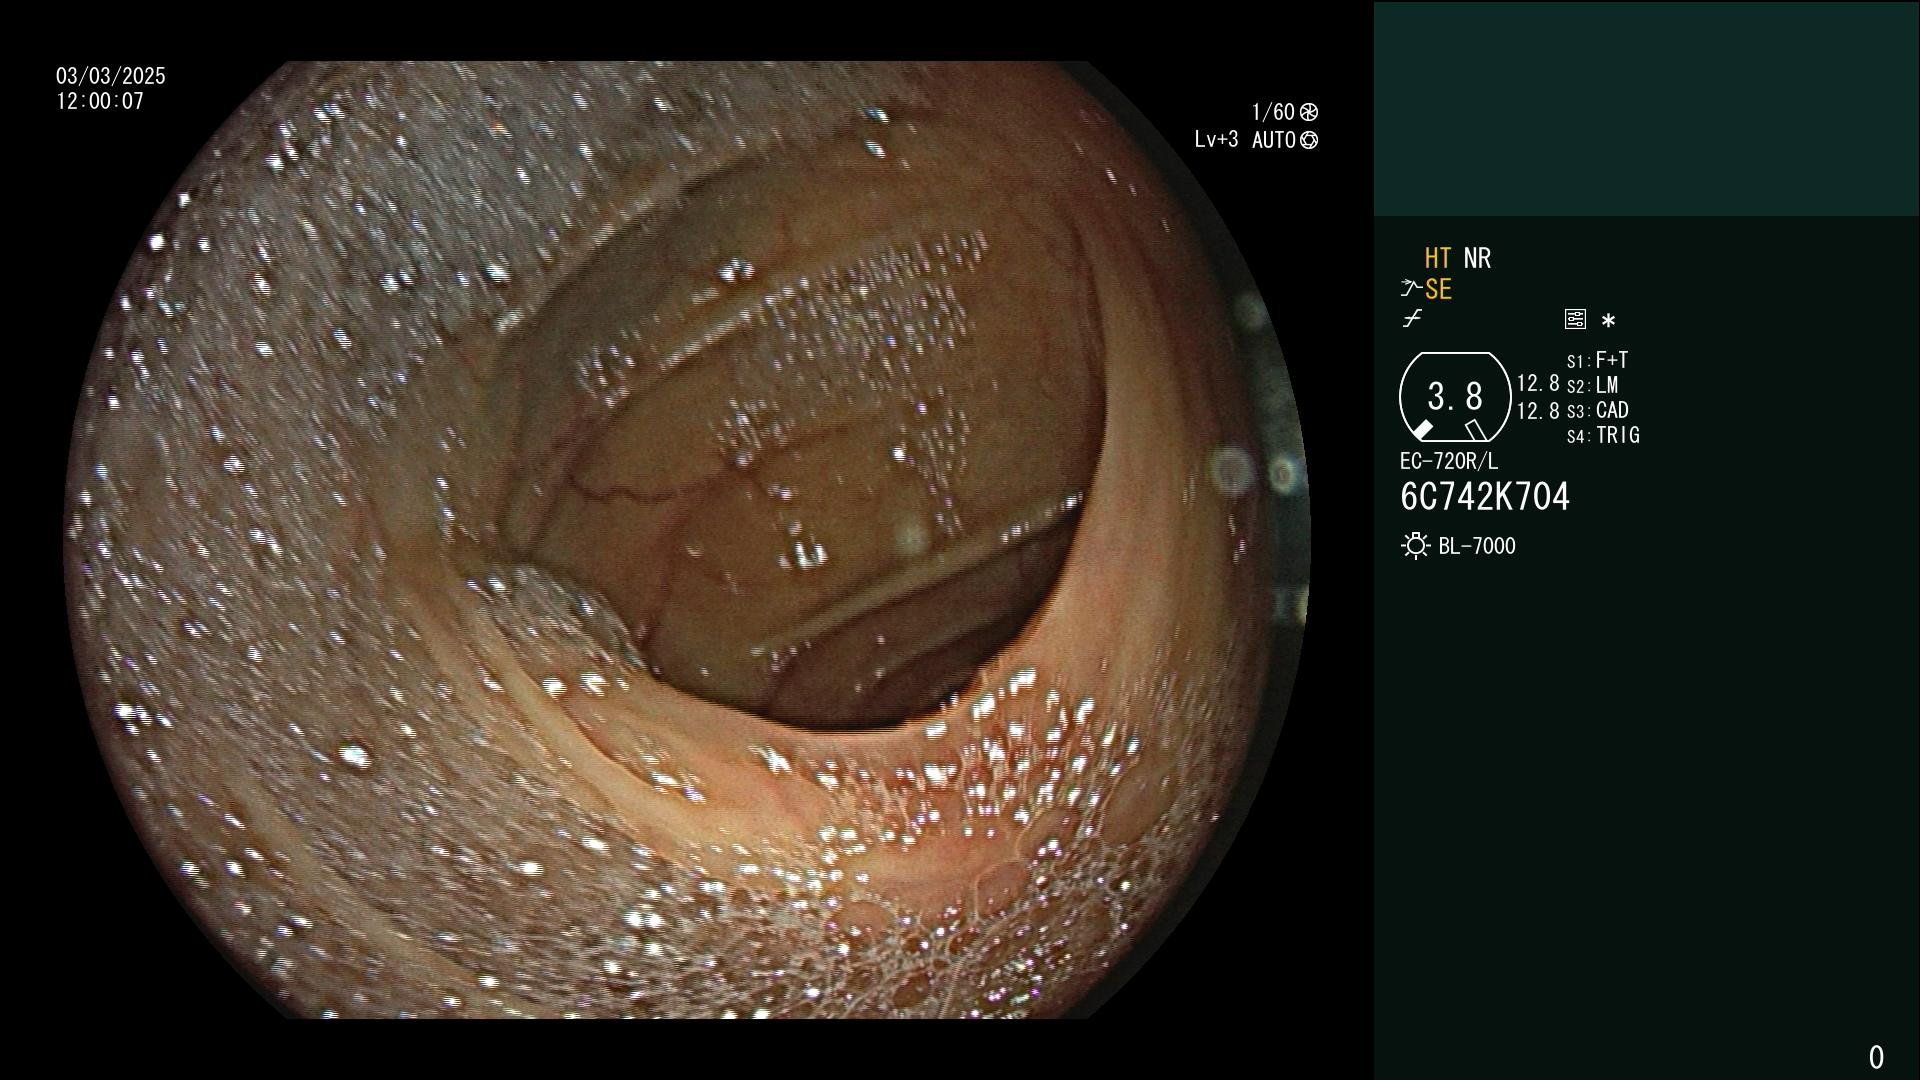The image size is (1920, 1080).
Task: Click the 3.8 channel diameter value
Action: tap(1455, 397)
